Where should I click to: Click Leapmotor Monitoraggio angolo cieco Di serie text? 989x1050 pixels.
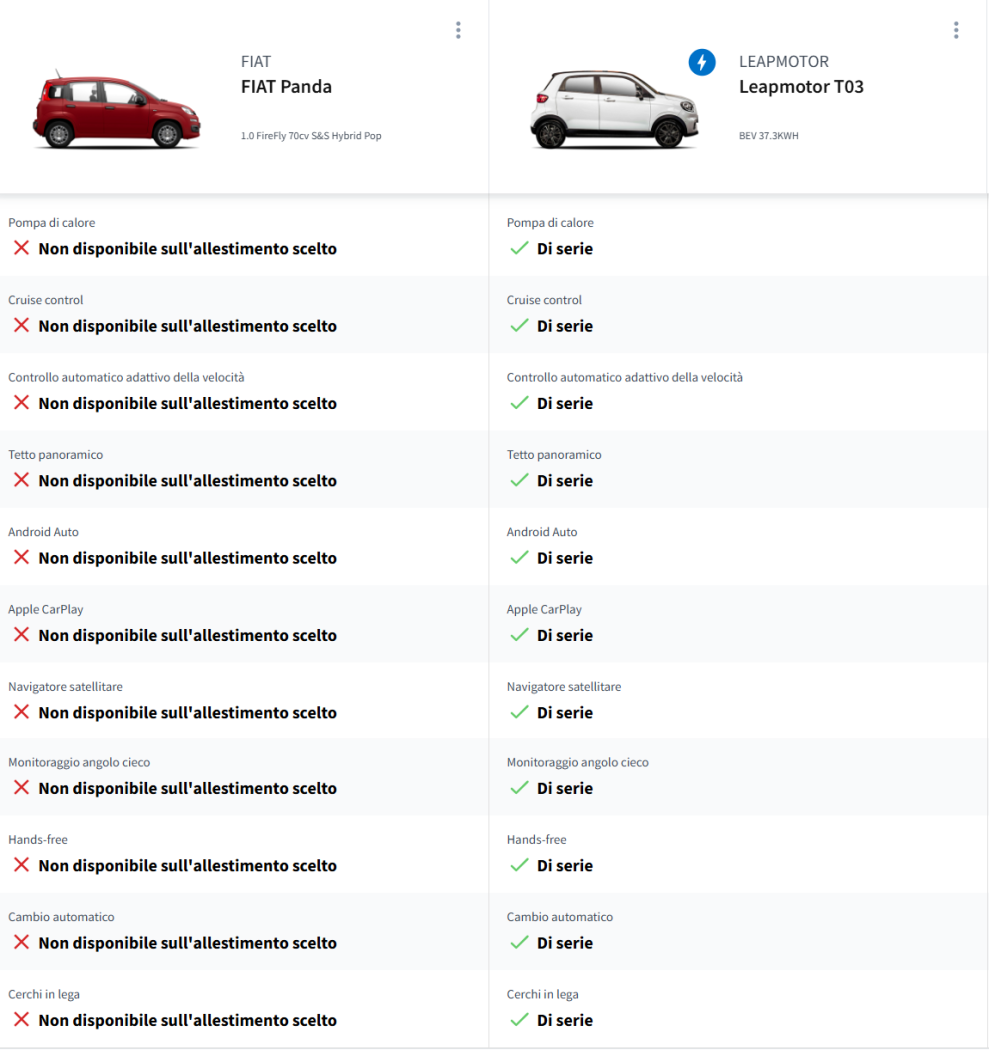[564, 788]
